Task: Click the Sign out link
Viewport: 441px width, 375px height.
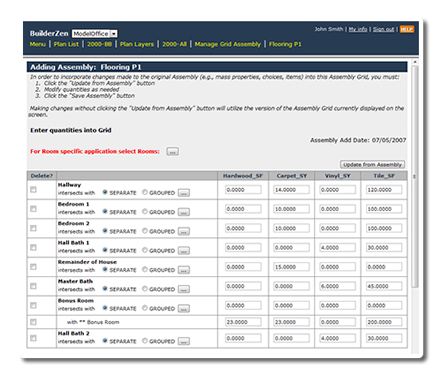Action: 383,29
